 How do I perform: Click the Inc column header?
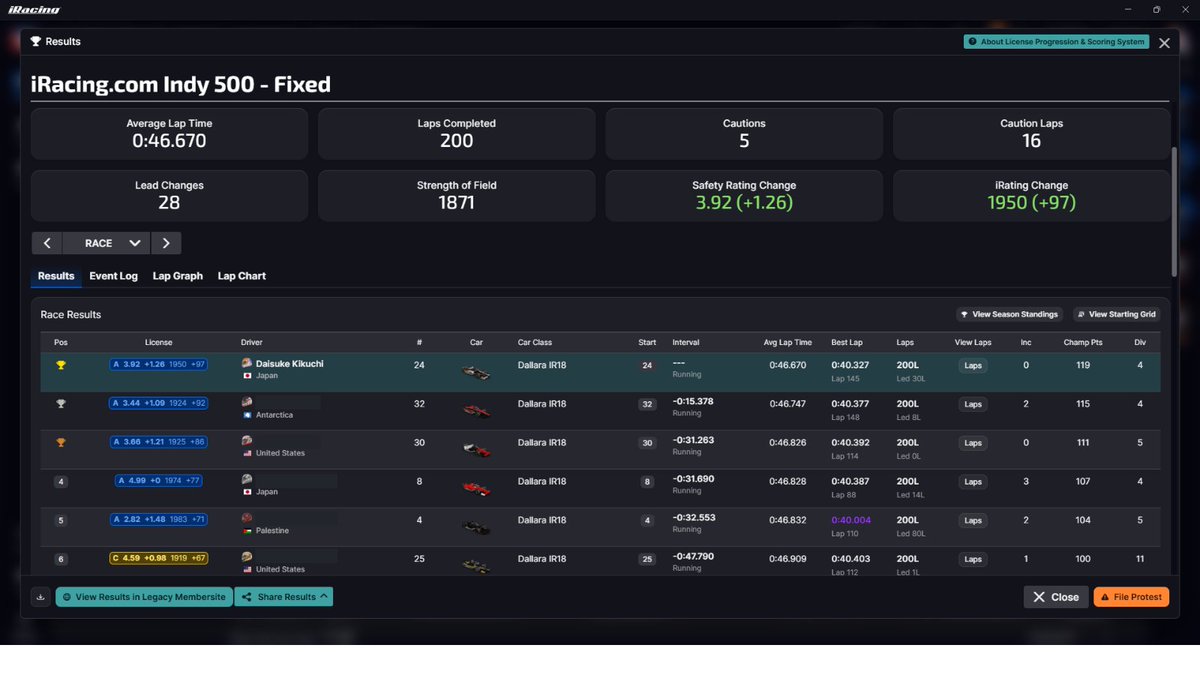click(1026, 342)
